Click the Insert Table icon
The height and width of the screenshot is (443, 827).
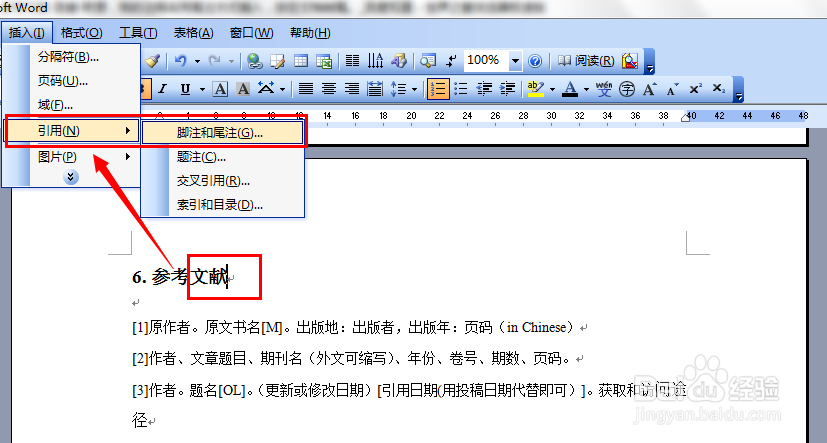301,61
